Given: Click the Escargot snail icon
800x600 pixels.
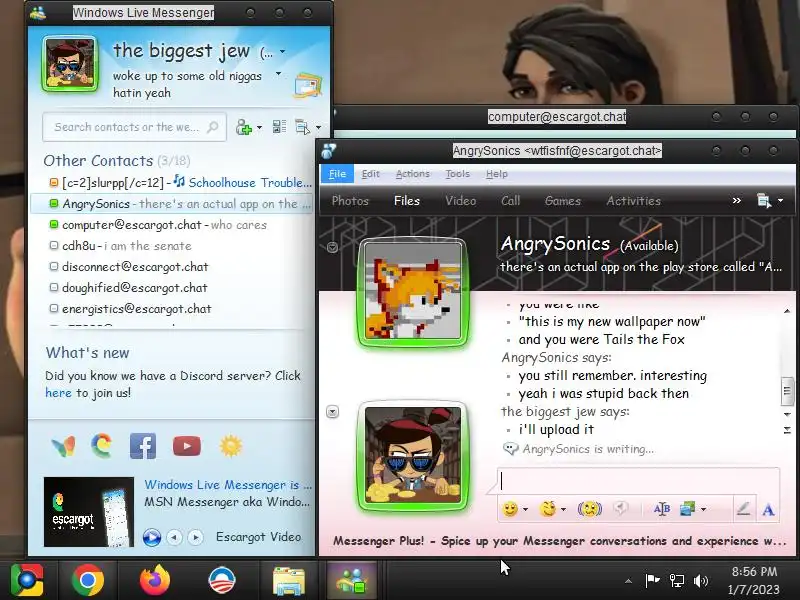Looking at the screenshot, I should [102, 445].
